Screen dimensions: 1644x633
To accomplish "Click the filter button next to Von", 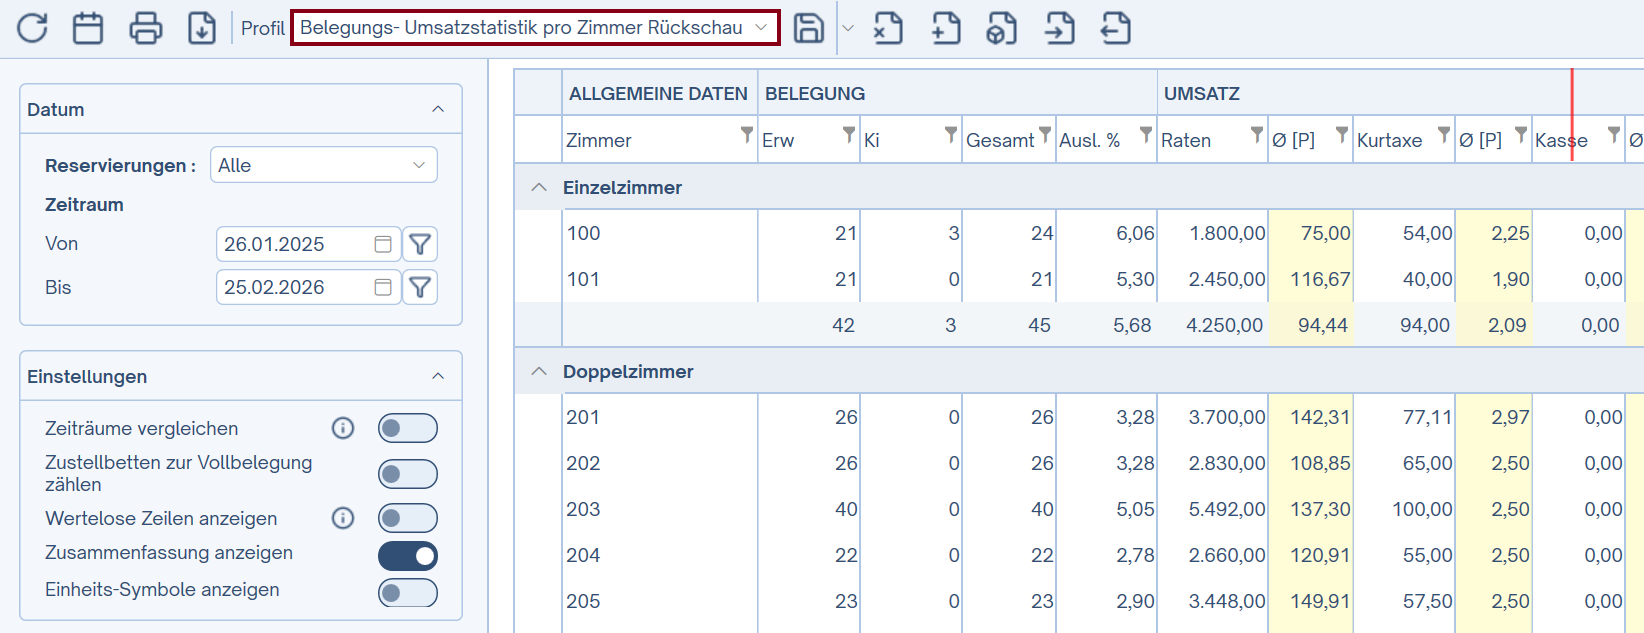I will pos(420,244).
